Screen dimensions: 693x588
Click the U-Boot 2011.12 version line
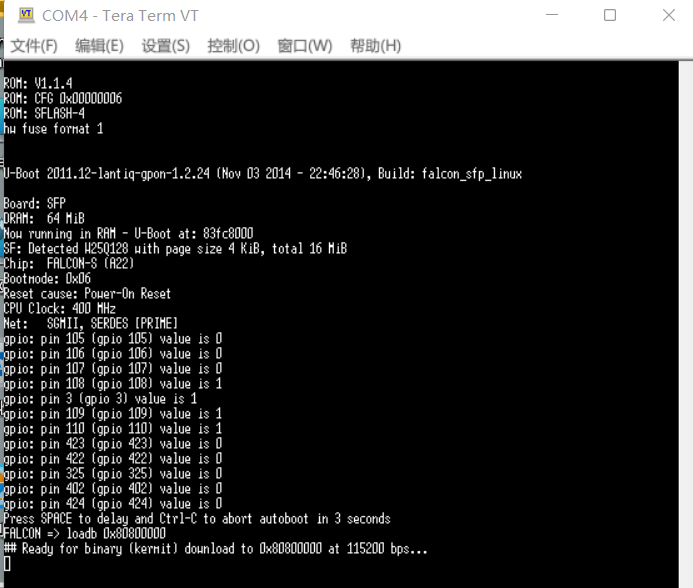[262, 174]
